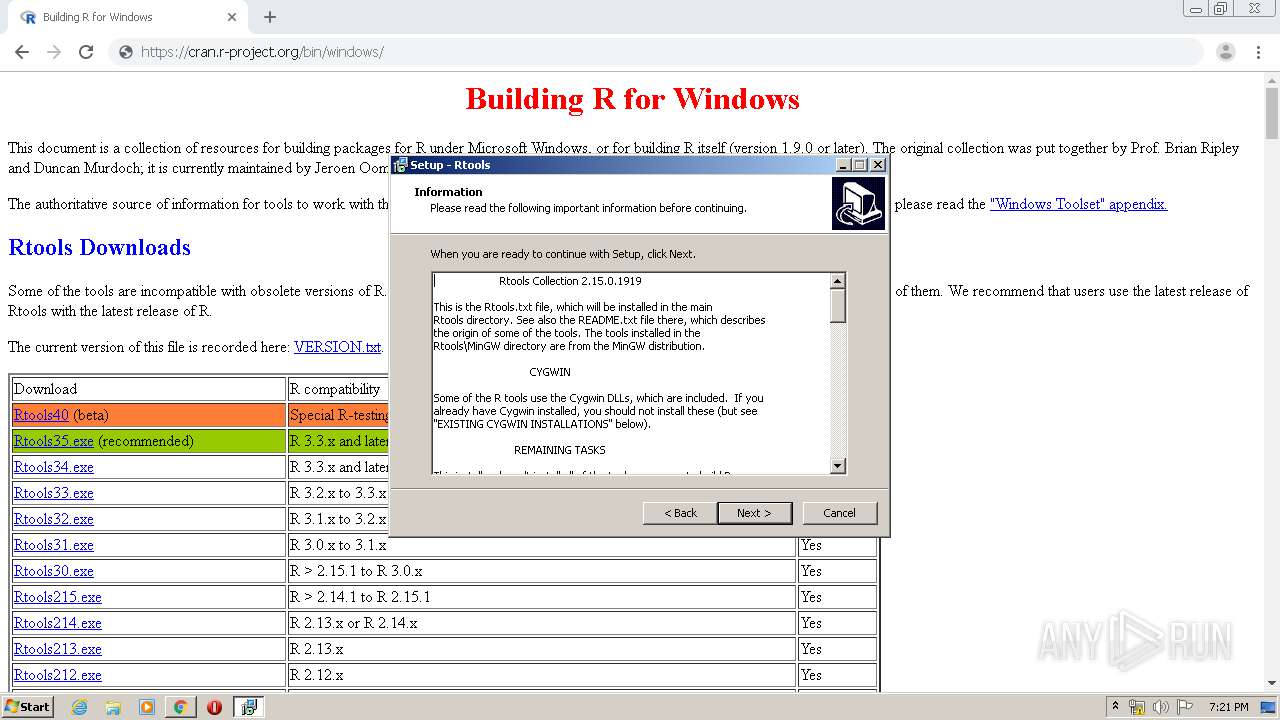Open Windows Explorer folder in taskbar
The image size is (1280, 720).
(113, 707)
